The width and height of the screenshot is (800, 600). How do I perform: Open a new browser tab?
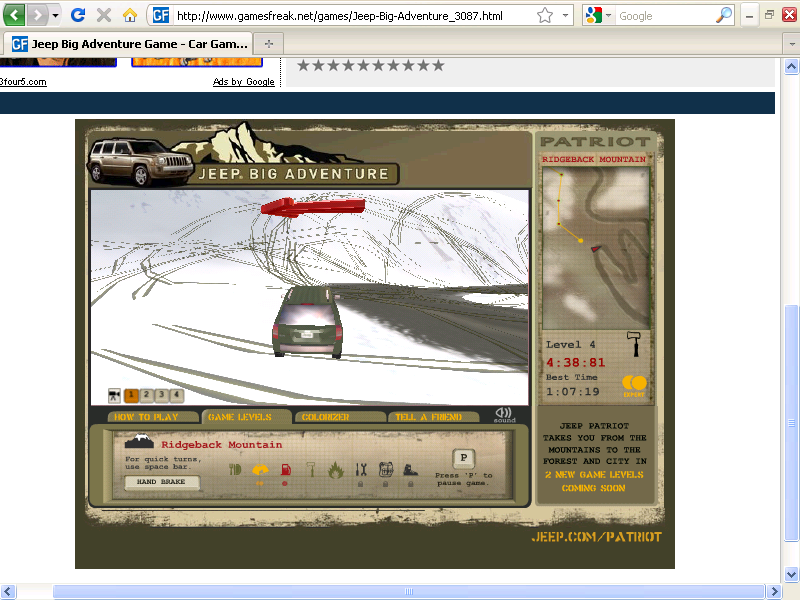tap(269, 44)
